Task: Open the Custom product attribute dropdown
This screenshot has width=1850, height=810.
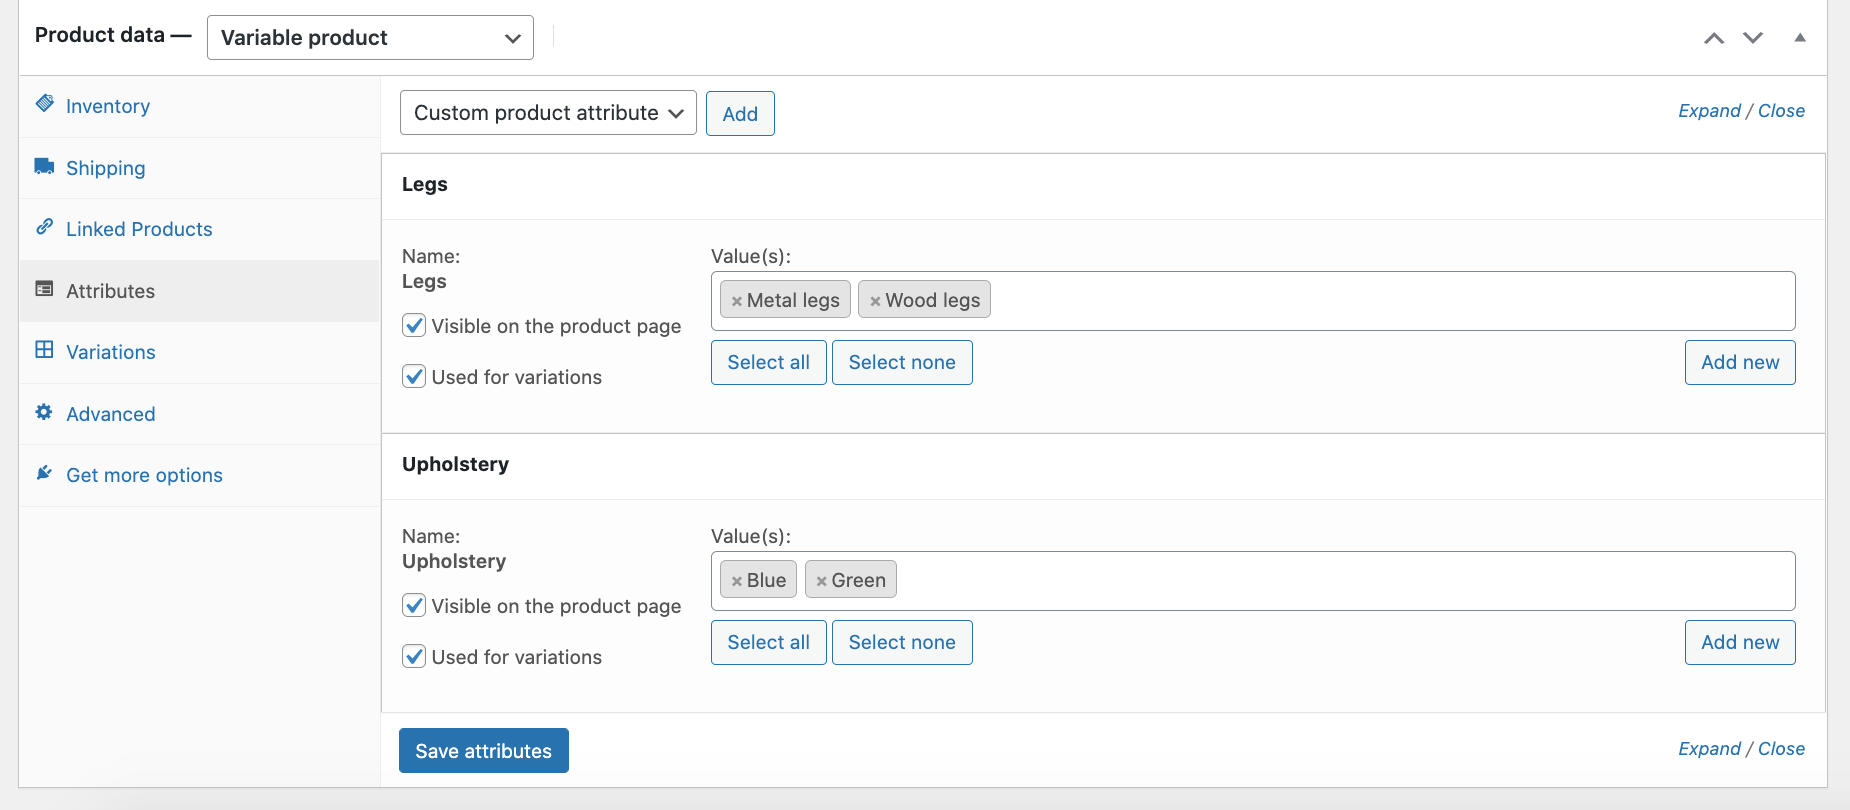Action: [548, 113]
